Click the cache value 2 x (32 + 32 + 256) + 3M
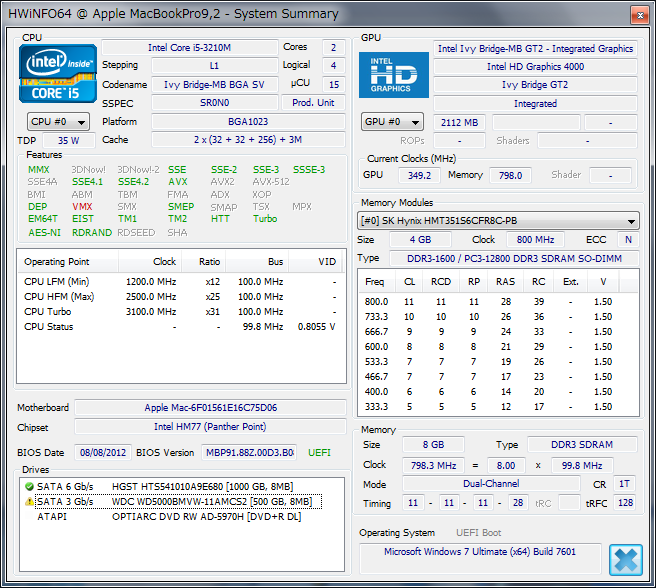The image size is (656, 588). click(x=248, y=140)
